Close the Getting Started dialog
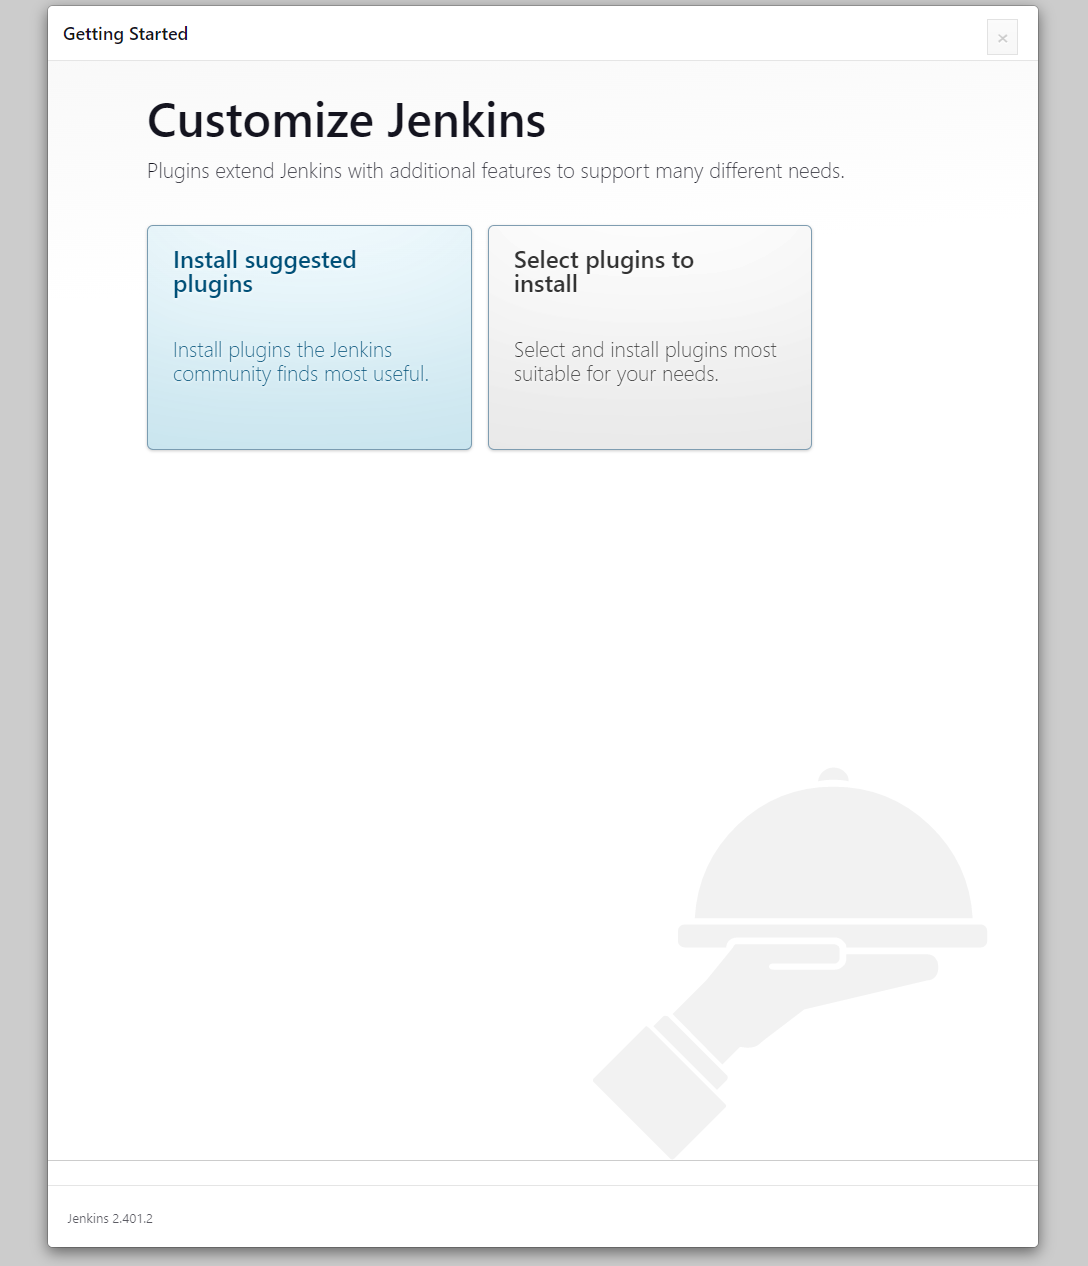This screenshot has width=1088, height=1266. 1002,38
